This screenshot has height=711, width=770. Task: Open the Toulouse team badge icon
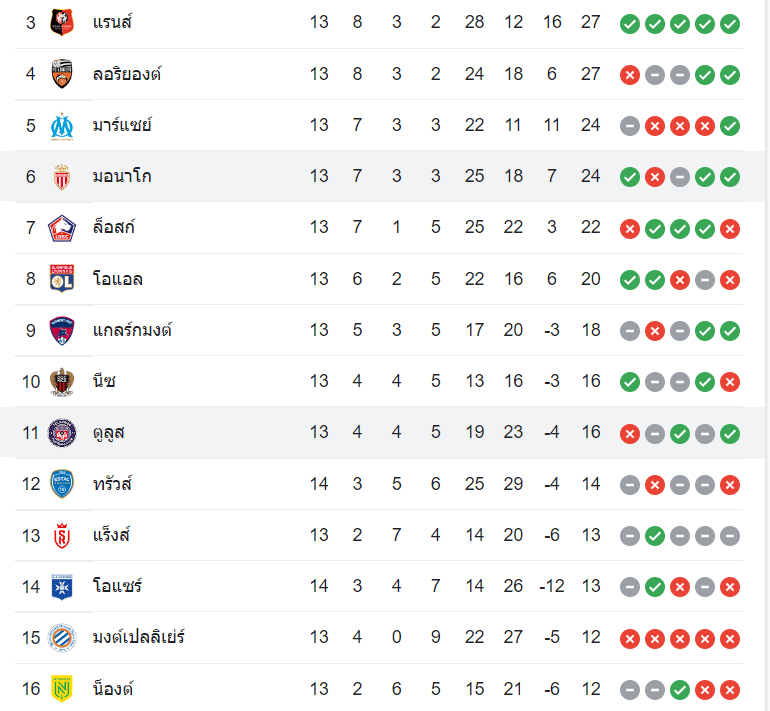63,432
